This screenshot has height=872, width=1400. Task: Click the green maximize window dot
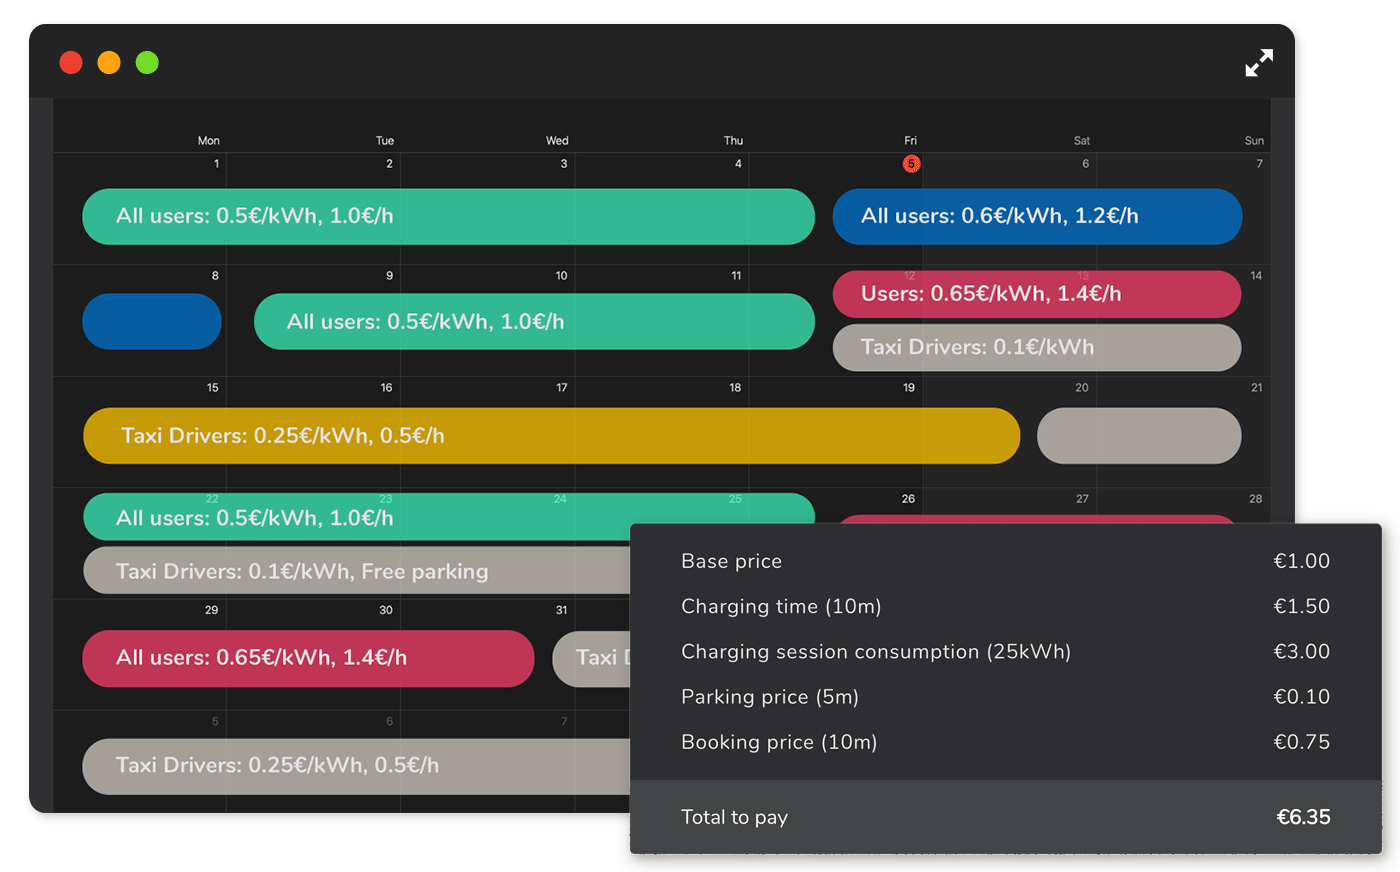[x=147, y=63]
